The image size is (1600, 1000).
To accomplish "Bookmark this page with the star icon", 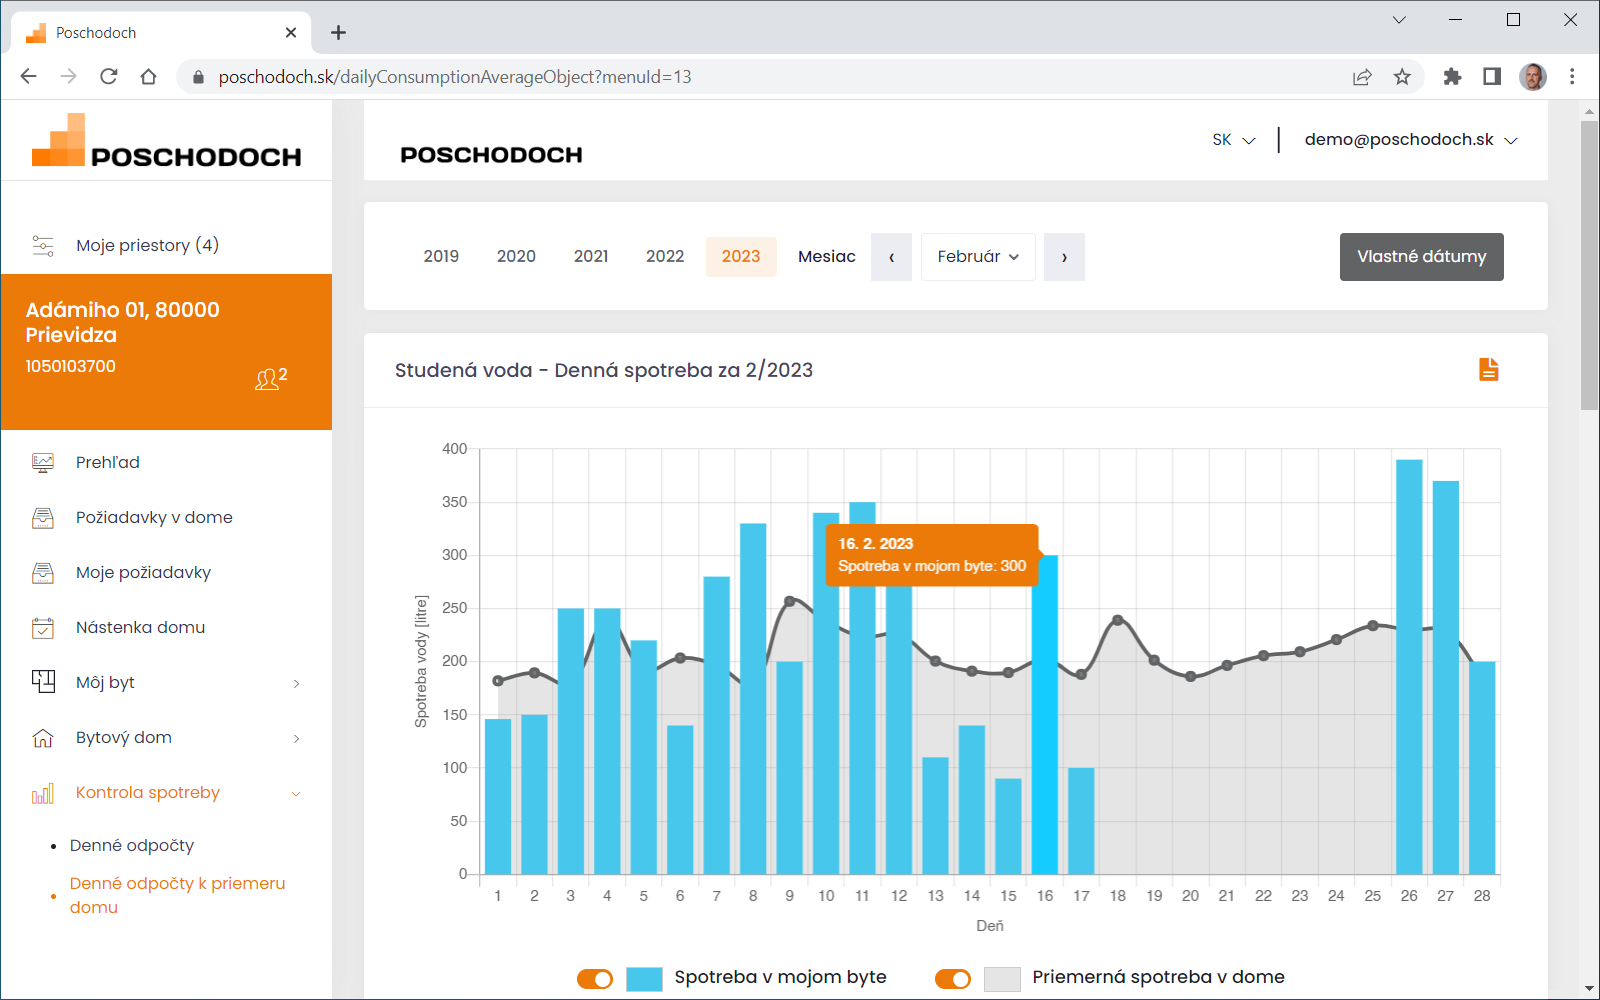I will [1402, 77].
